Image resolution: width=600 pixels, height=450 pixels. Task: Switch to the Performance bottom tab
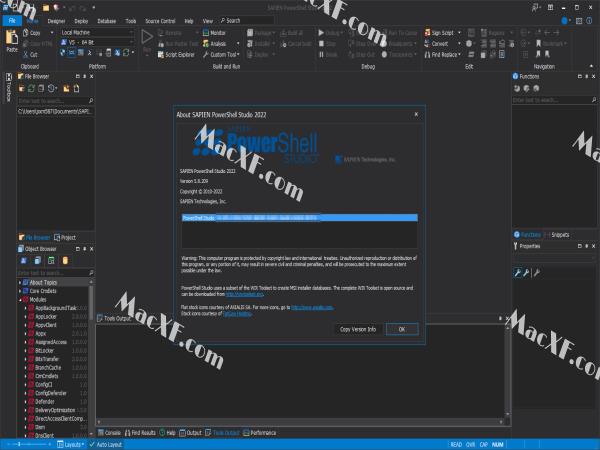tap(259, 433)
